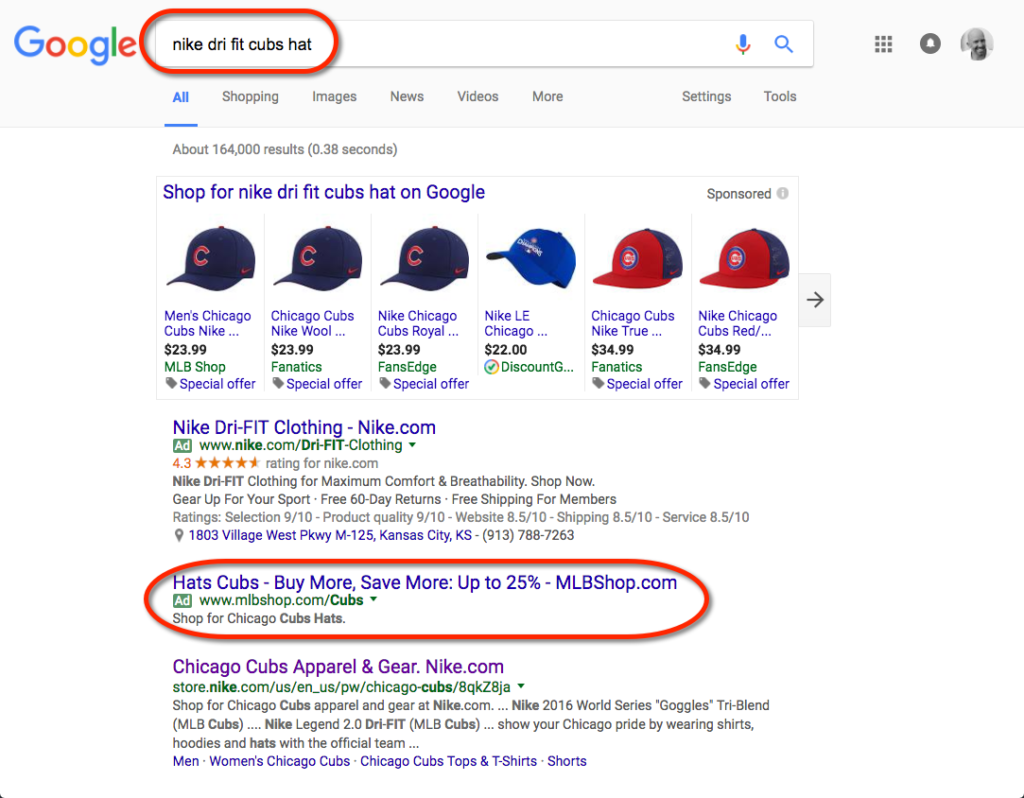Screen dimensions: 1024x798
Task: Click the blue magnifier search button
Action: 784,44
